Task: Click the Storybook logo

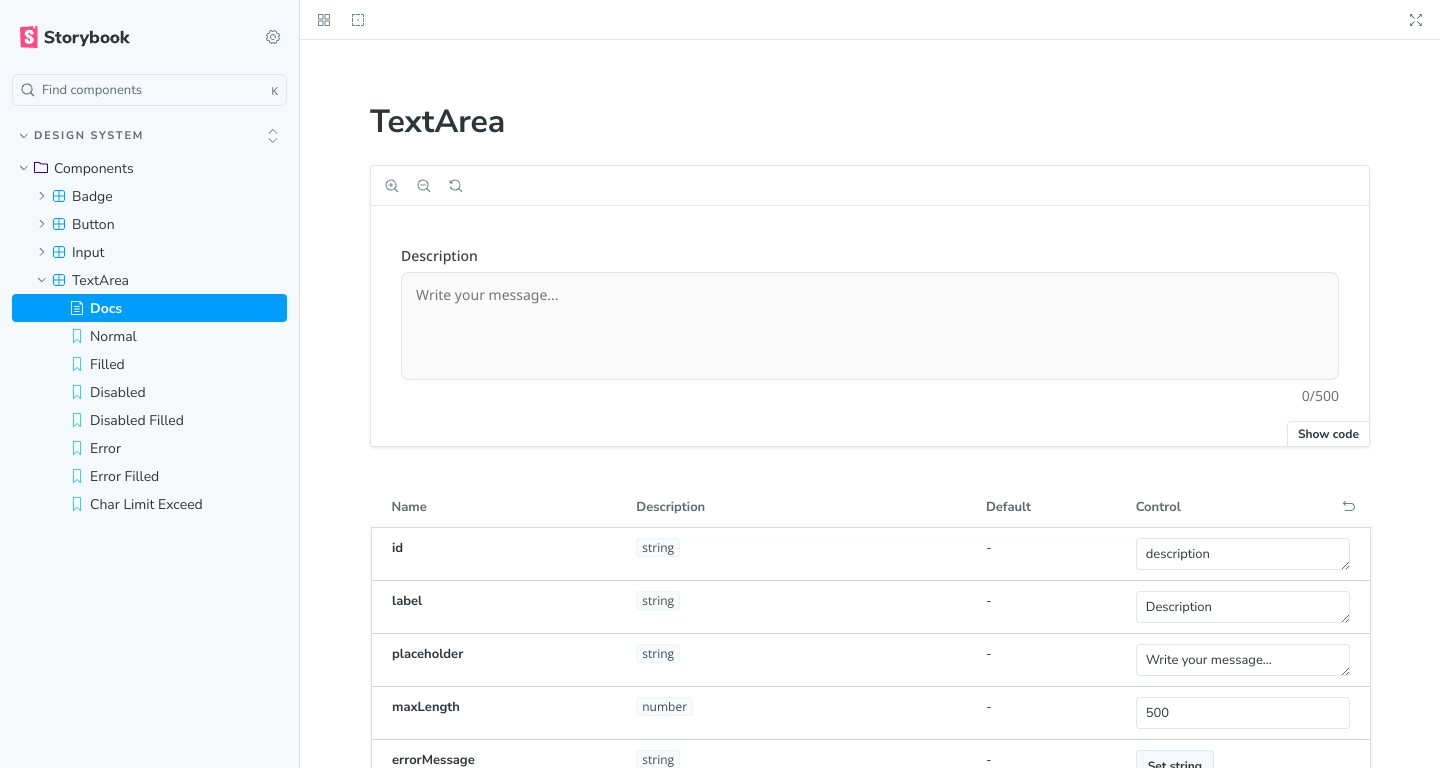Action: point(75,37)
